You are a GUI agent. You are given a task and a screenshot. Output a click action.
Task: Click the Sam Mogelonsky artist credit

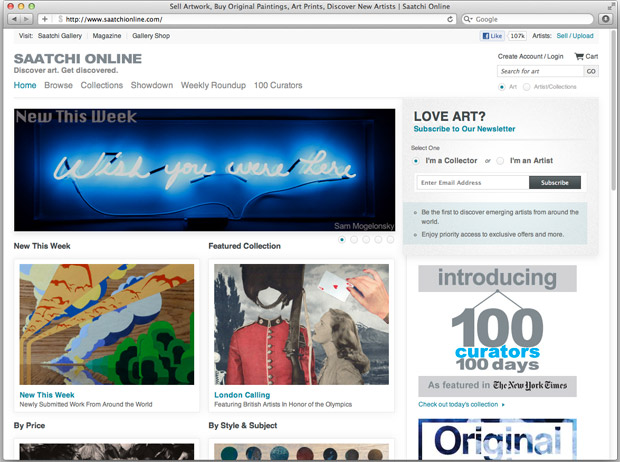pos(364,226)
